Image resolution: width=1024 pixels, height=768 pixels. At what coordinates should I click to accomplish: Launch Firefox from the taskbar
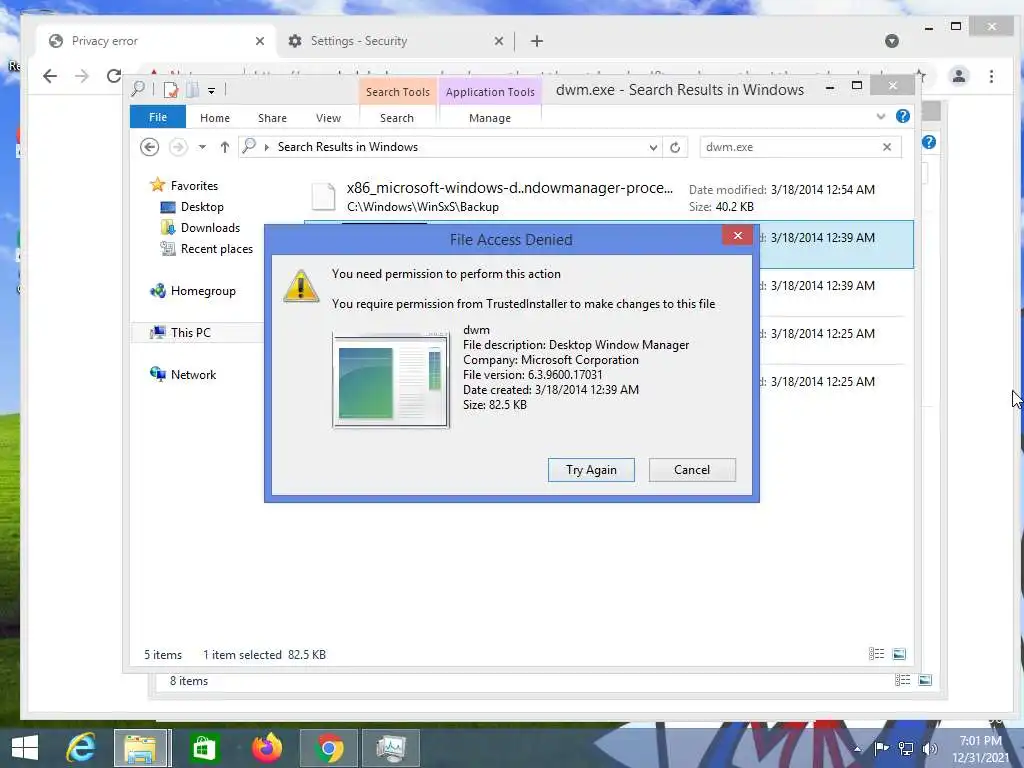click(x=266, y=748)
